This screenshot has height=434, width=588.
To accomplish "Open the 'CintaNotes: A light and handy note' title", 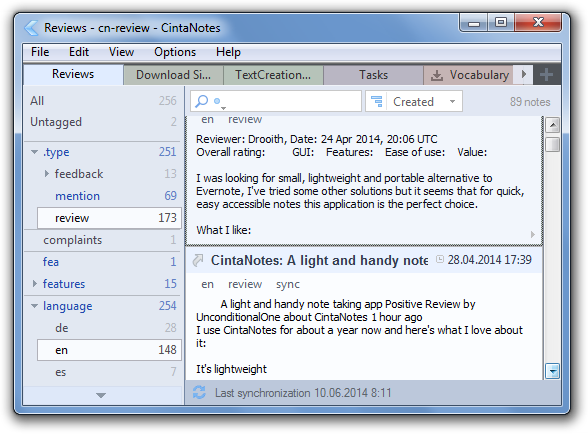I will [x=319, y=260].
